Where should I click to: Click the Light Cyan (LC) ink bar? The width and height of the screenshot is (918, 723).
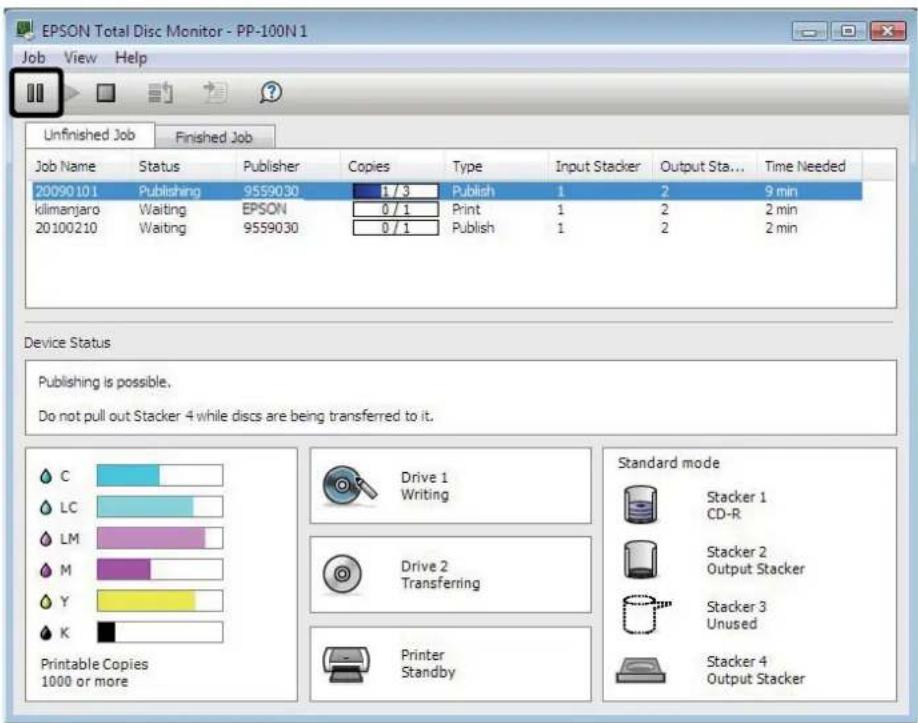tap(160, 507)
